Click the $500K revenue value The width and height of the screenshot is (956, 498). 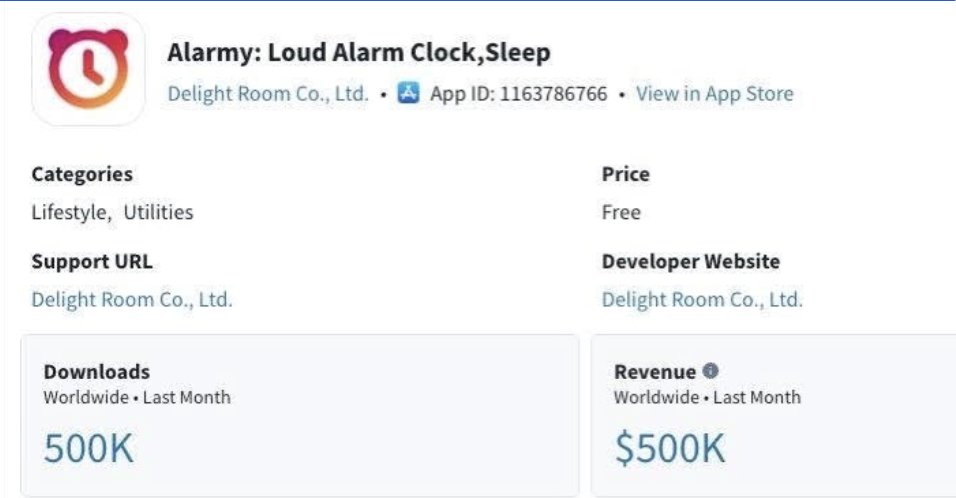[669, 448]
